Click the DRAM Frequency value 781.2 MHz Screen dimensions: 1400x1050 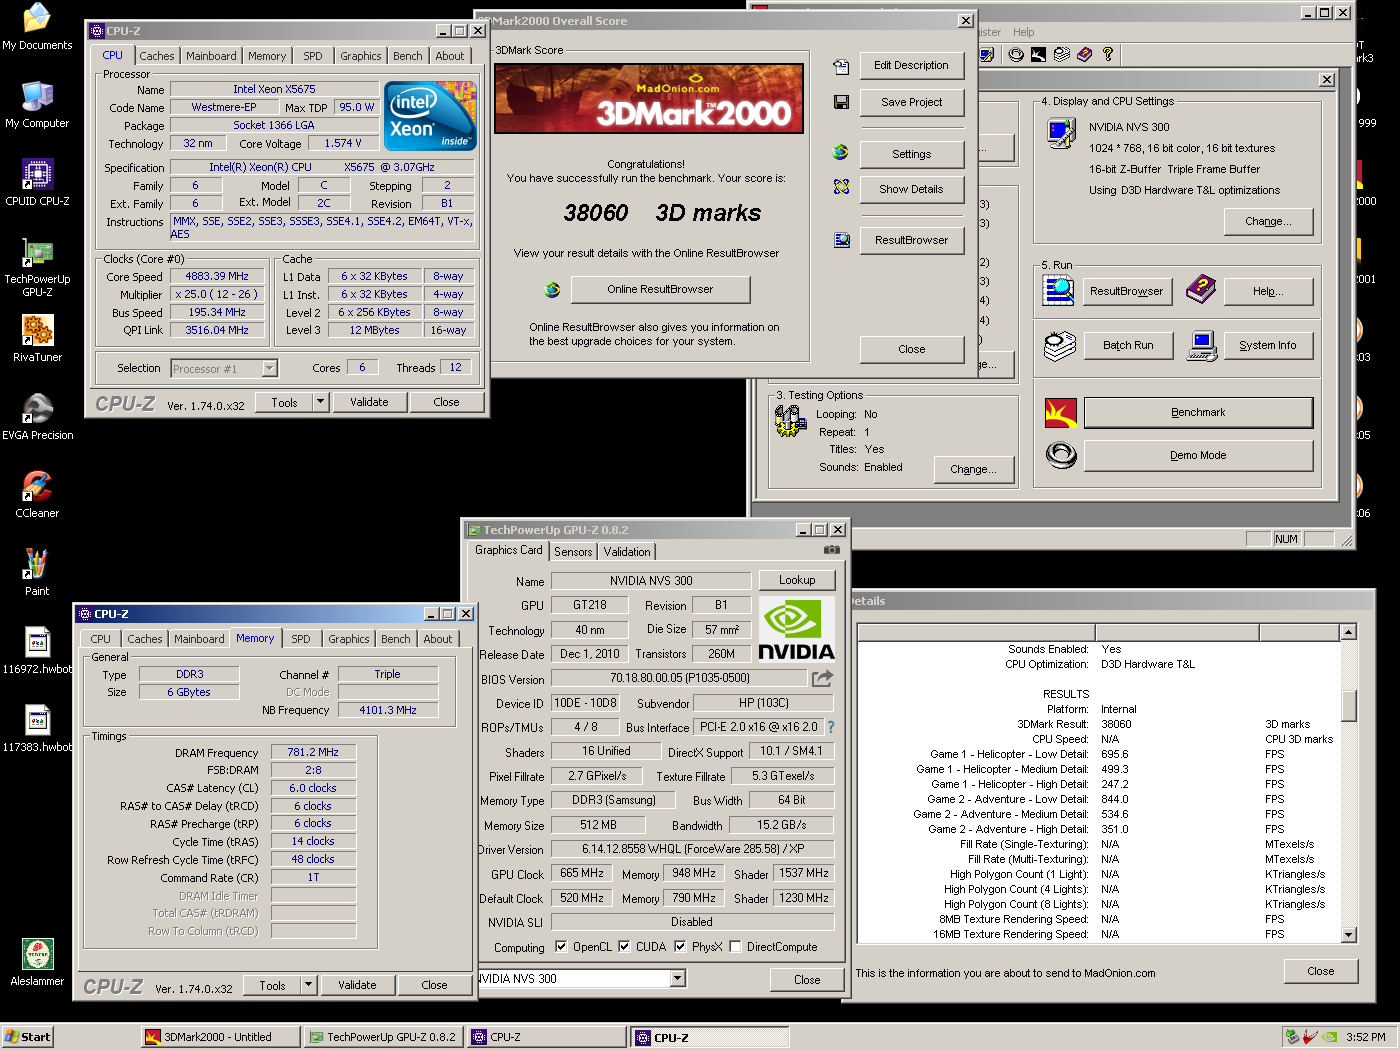click(313, 752)
